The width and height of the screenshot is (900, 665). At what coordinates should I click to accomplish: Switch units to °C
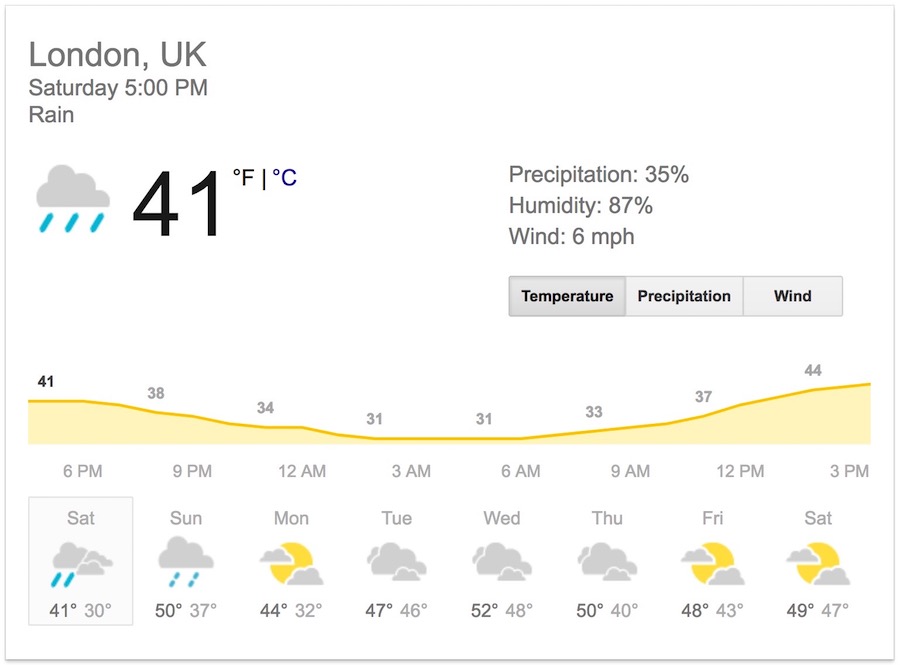[x=285, y=177]
